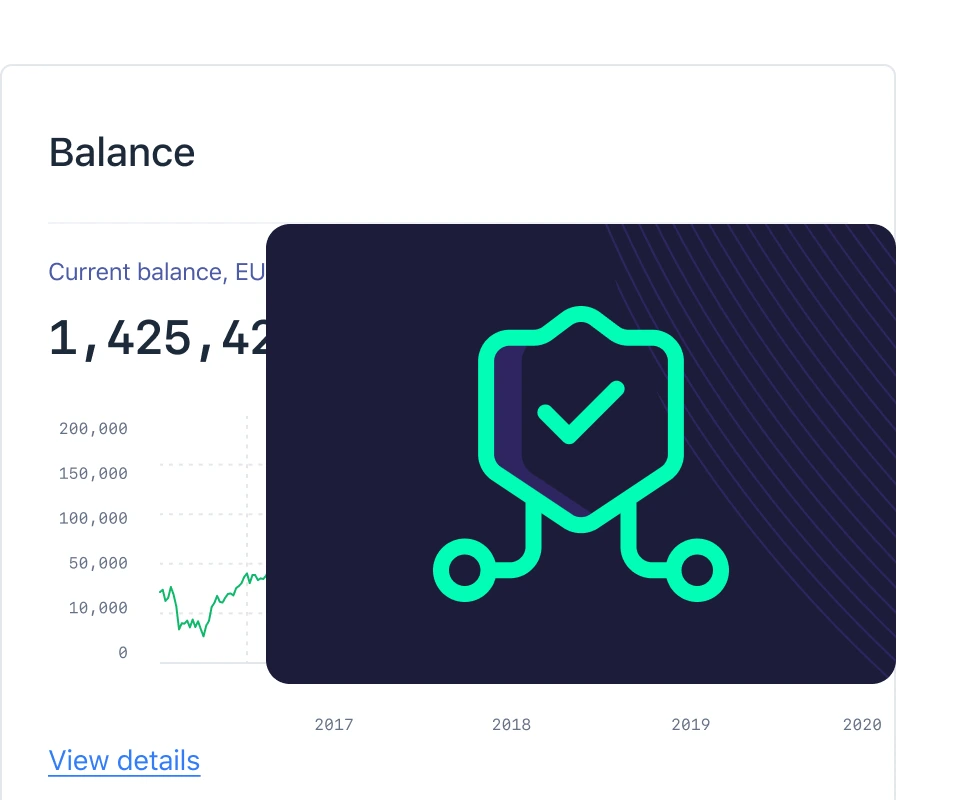The width and height of the screenshot is (960, 800).
Task: Select the 2018 timeline label
Action: click(x=511, y=724)
